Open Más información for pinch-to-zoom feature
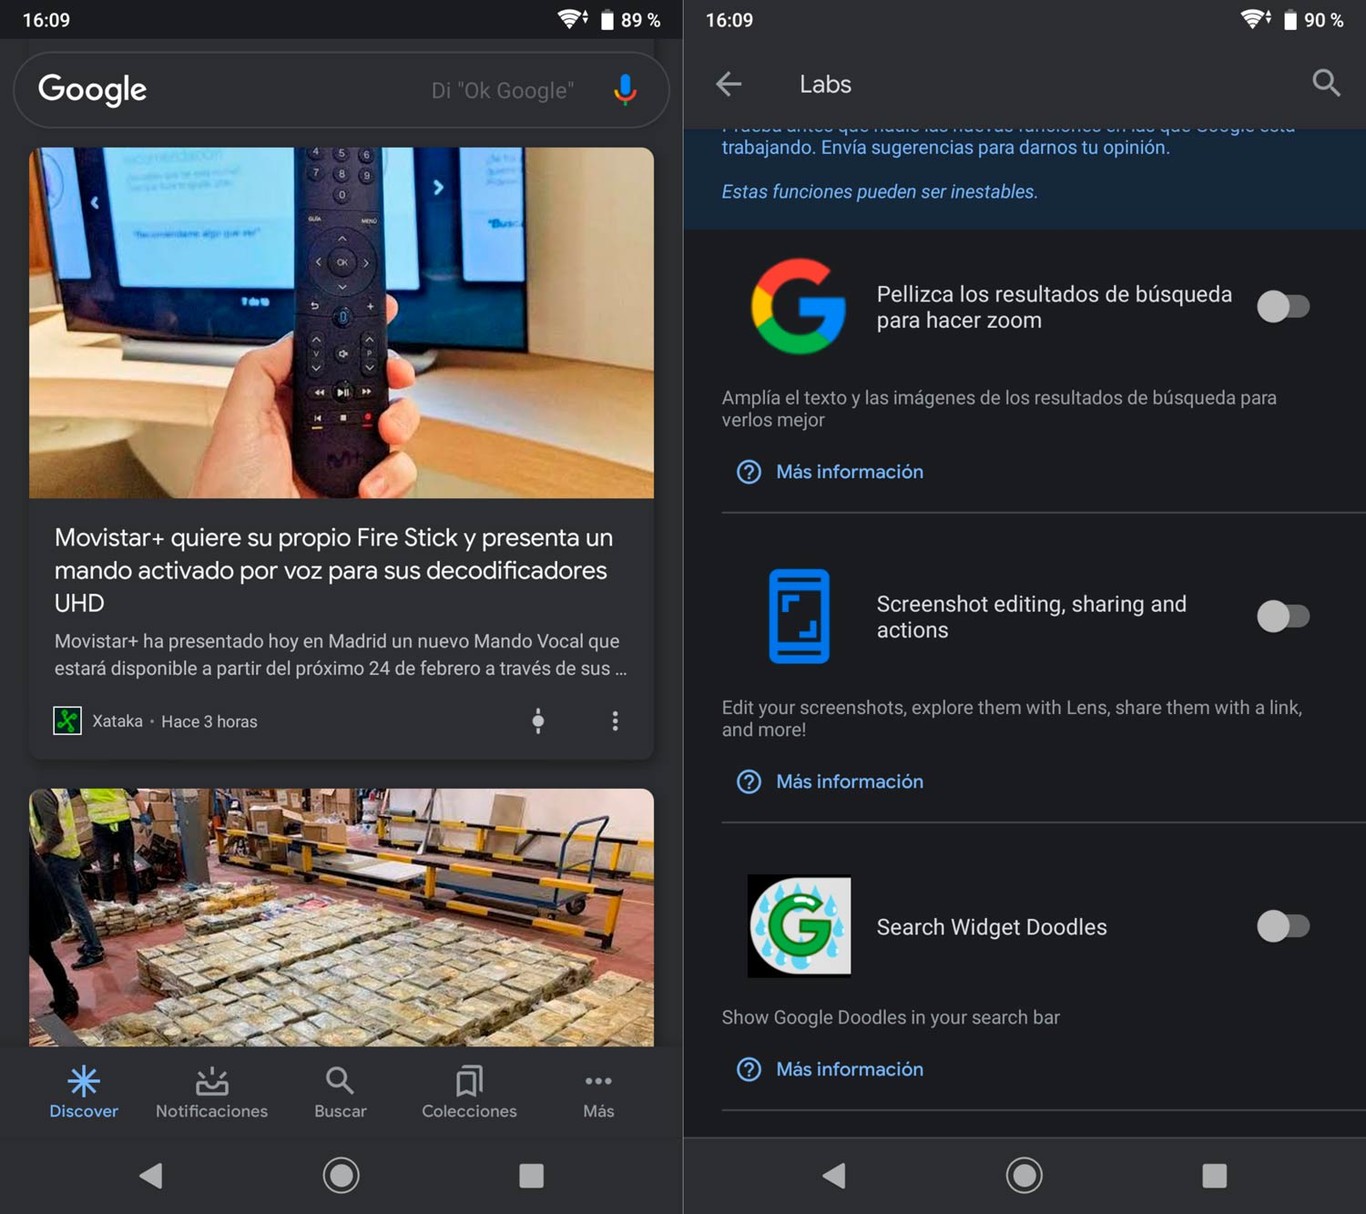The width and height of the screenshot is (1366, 1214). [850, 472]
